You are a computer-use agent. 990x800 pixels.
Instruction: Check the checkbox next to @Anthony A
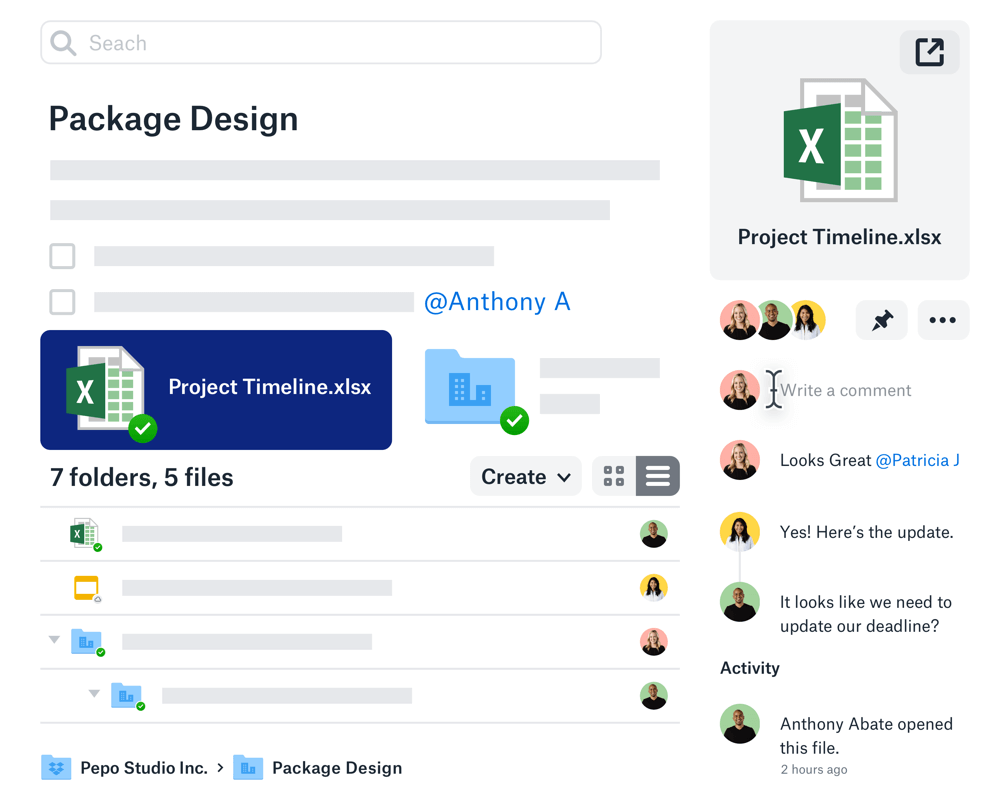62,302
